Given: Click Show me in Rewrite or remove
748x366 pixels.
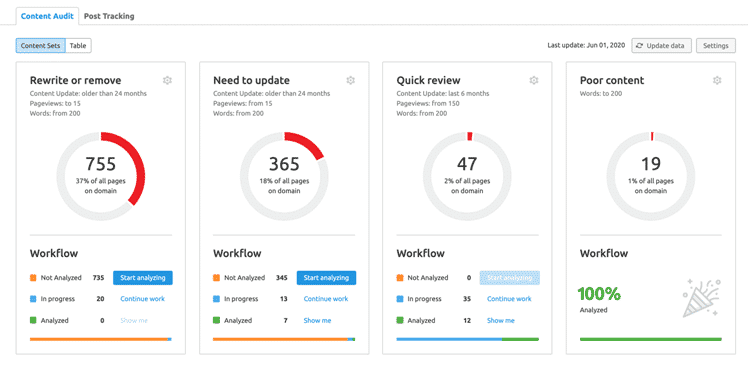Looking at the screenshot, I should (x=134, y=321).
